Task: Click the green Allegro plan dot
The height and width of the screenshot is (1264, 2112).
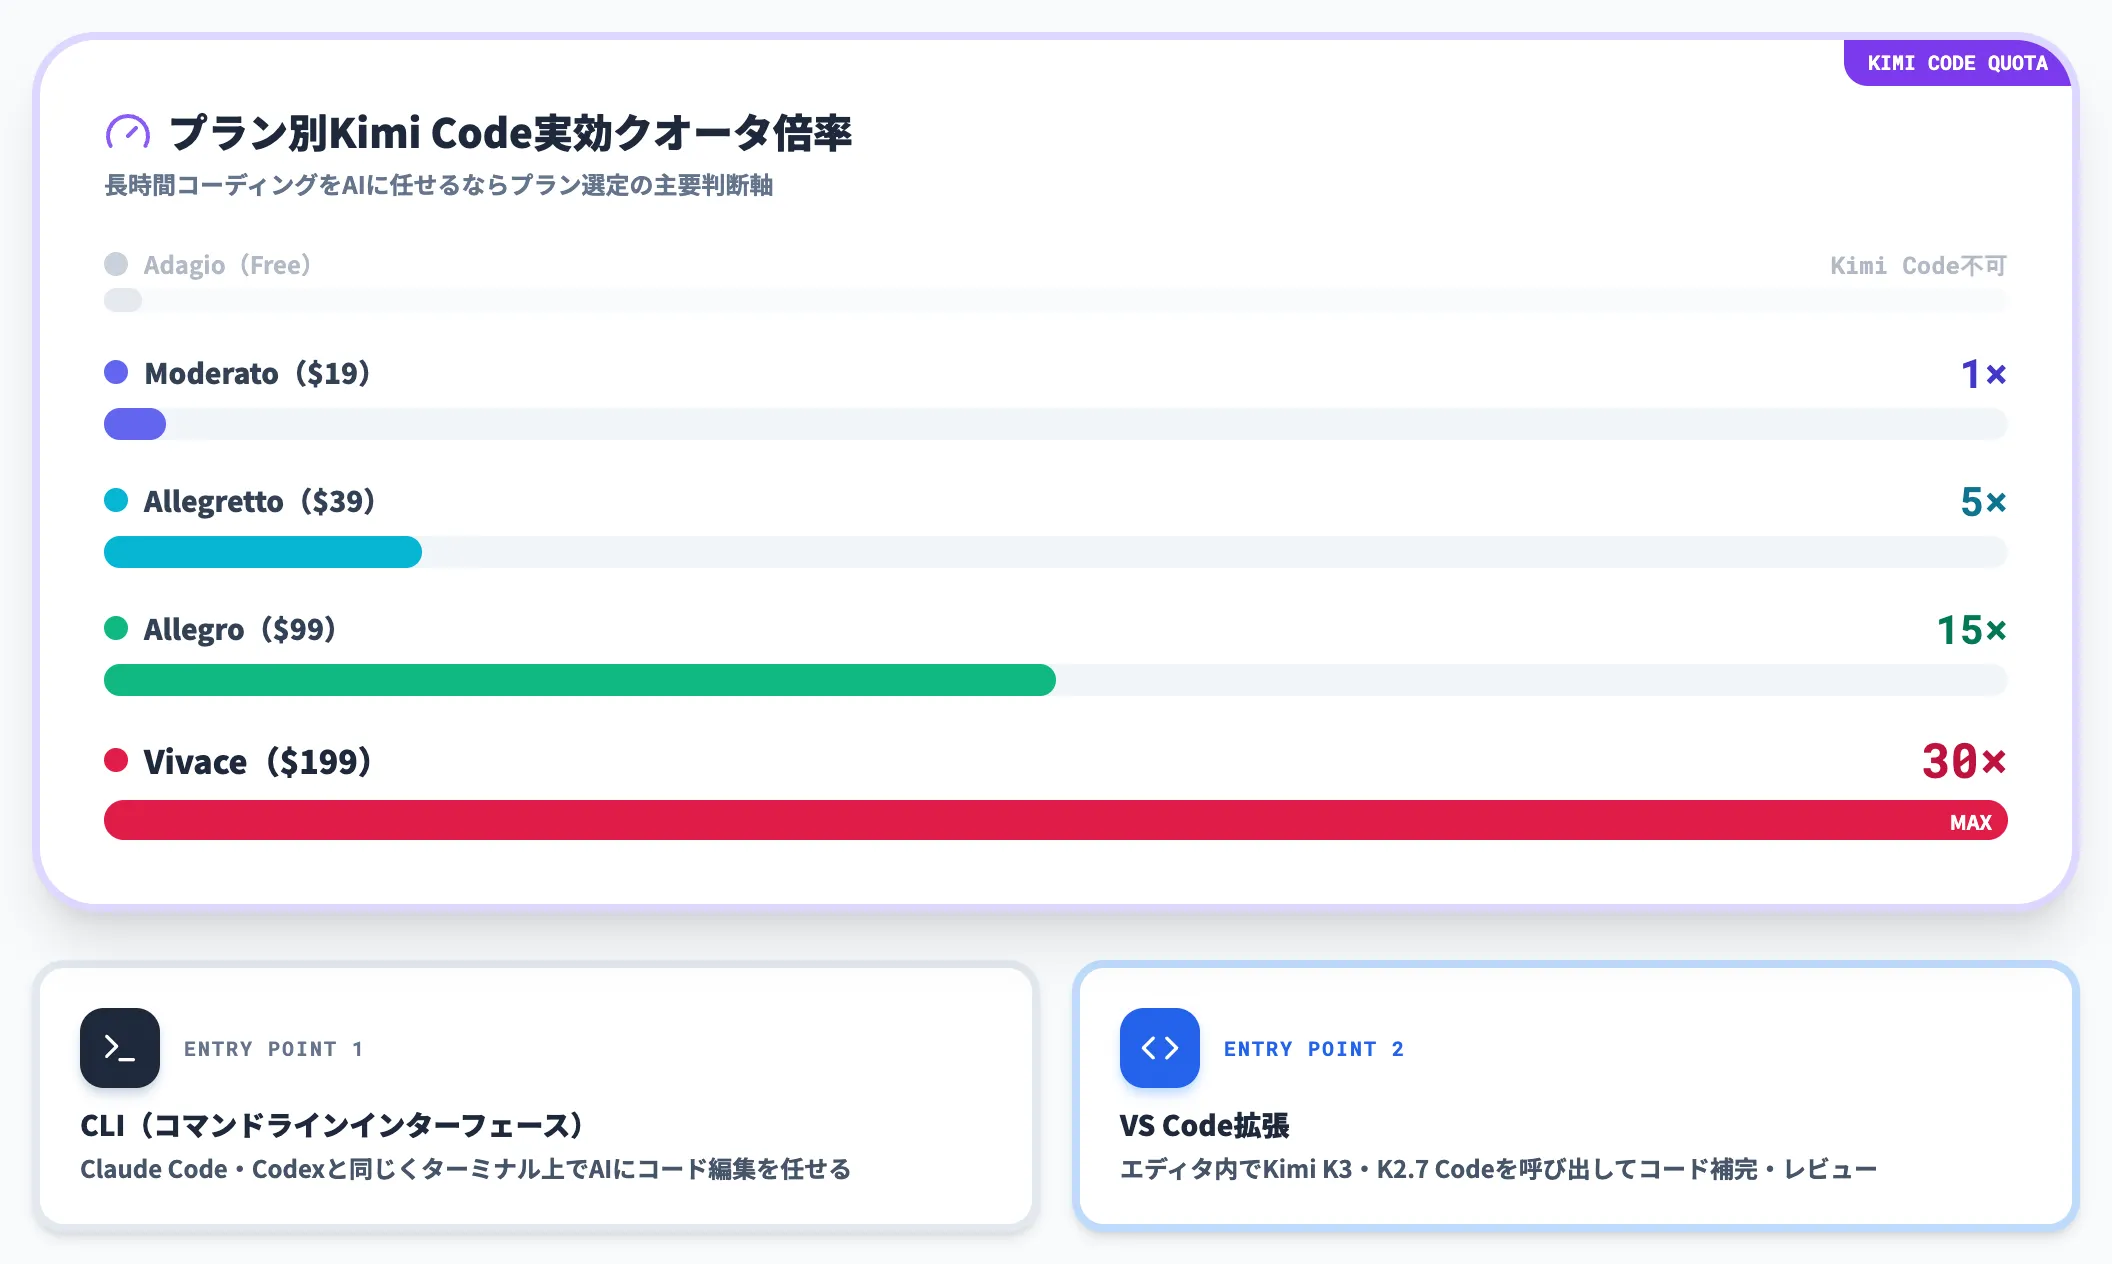Action: pos(116,628)
